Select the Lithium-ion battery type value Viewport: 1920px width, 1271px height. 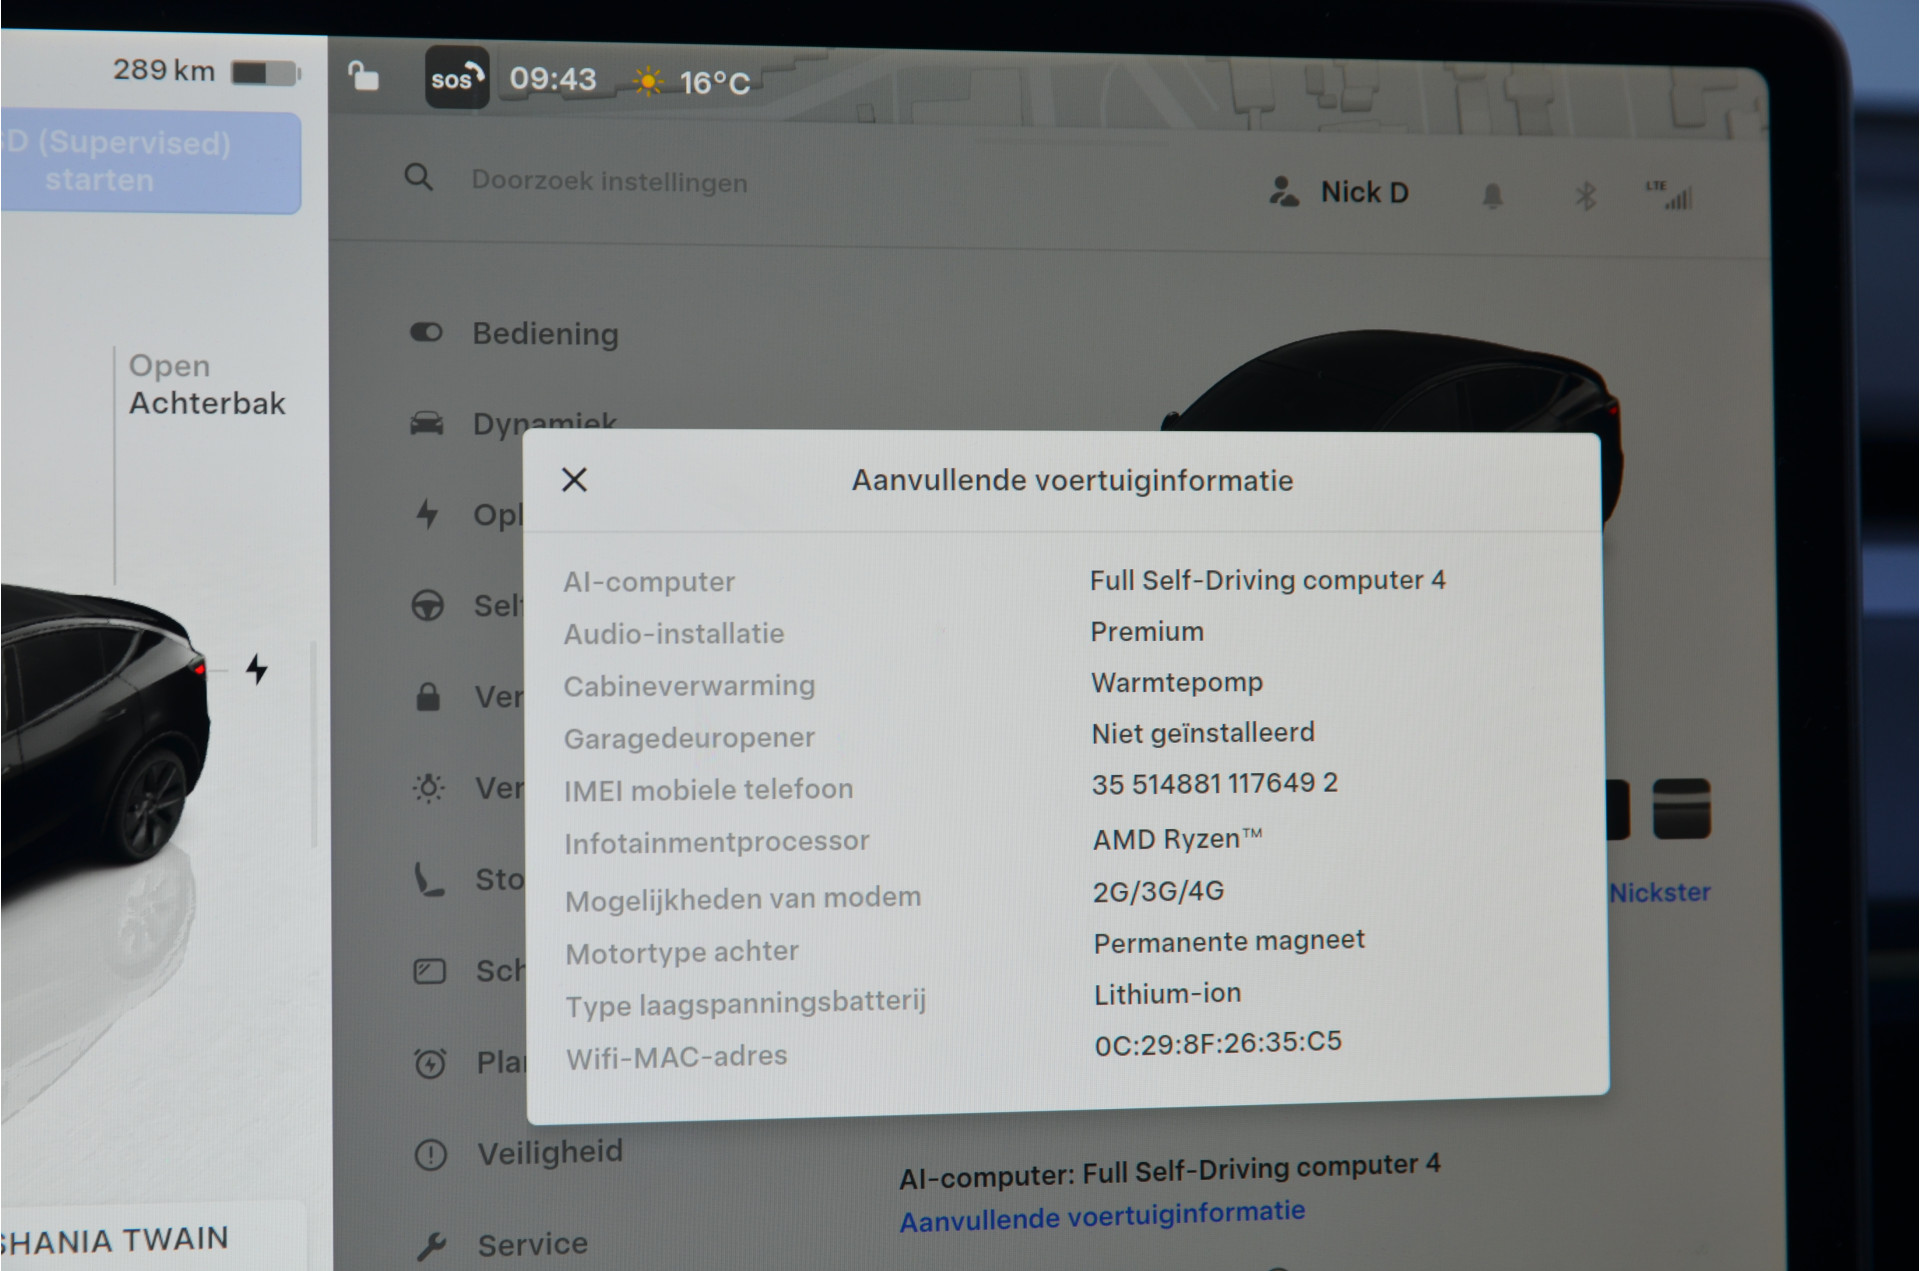1167,993
